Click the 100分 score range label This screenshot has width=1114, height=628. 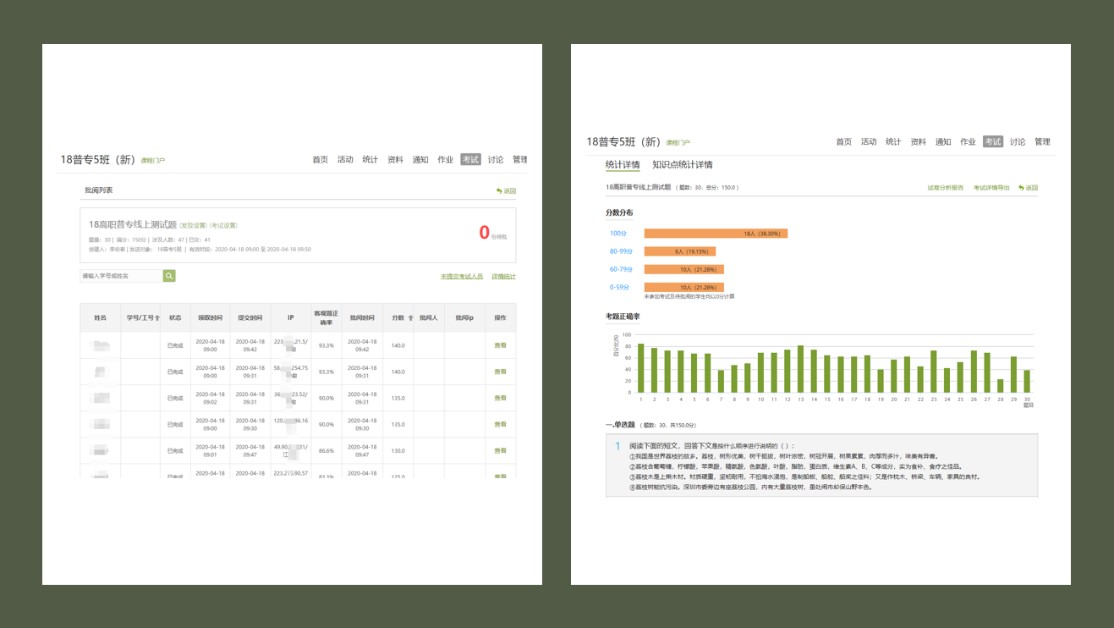point(617,233)
